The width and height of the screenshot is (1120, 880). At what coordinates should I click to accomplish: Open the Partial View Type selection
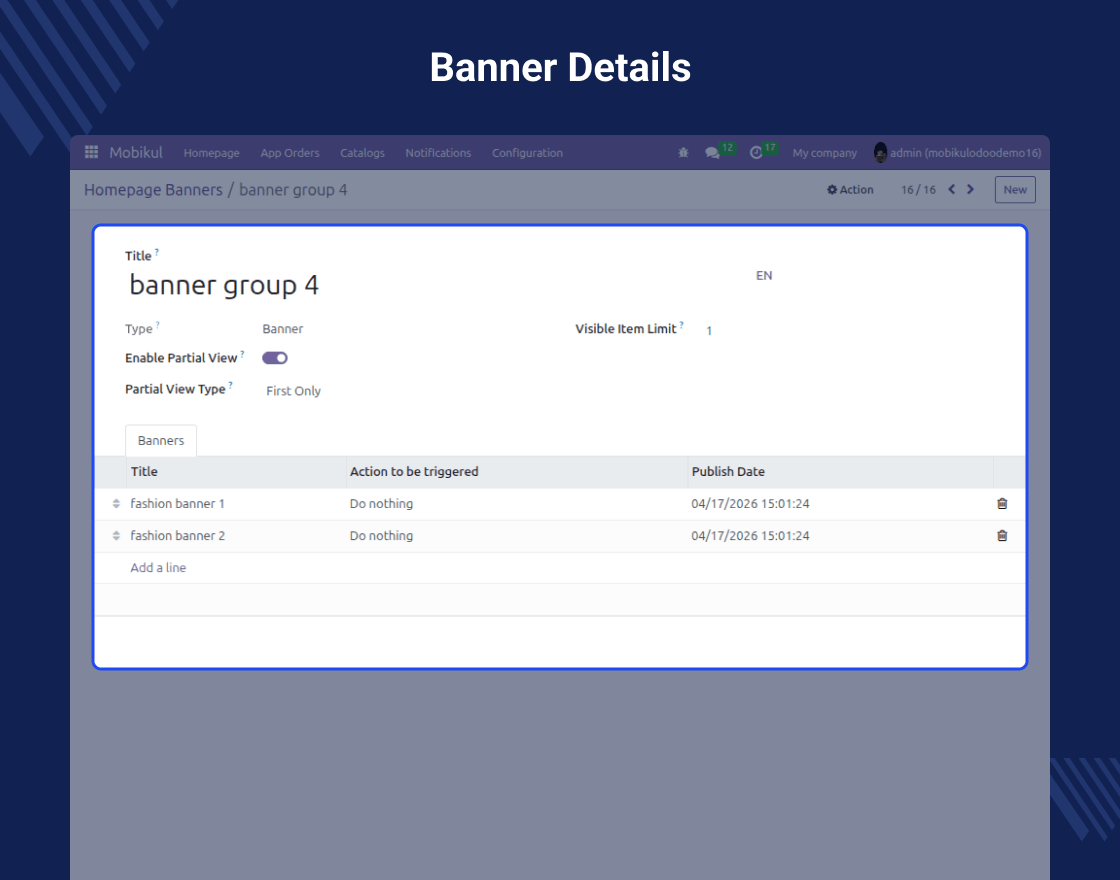pyautogui.click(x=294, y=391)
